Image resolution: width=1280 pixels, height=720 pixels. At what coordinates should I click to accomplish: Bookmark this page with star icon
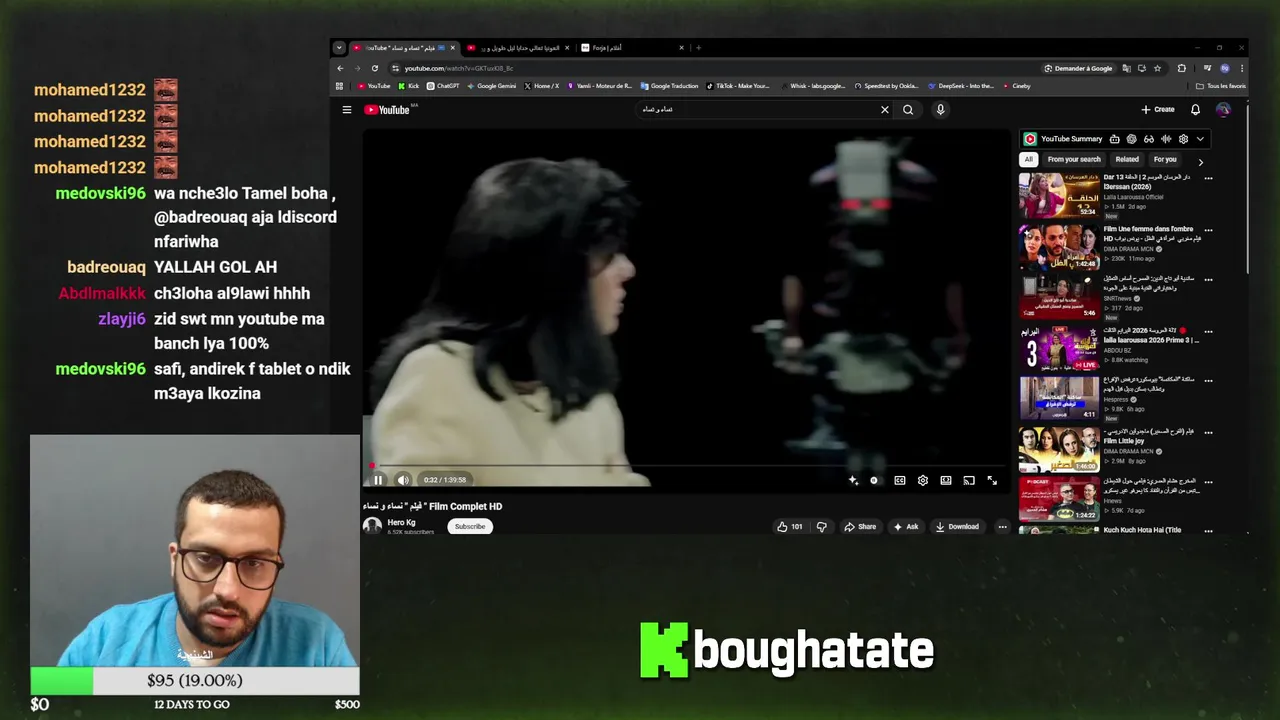point(1157,68)
